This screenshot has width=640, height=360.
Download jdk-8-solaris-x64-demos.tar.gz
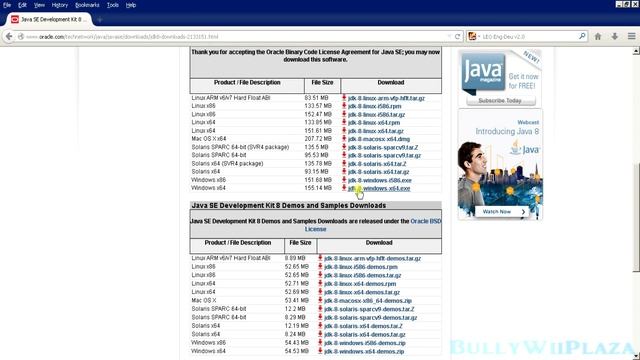[364, 334]
